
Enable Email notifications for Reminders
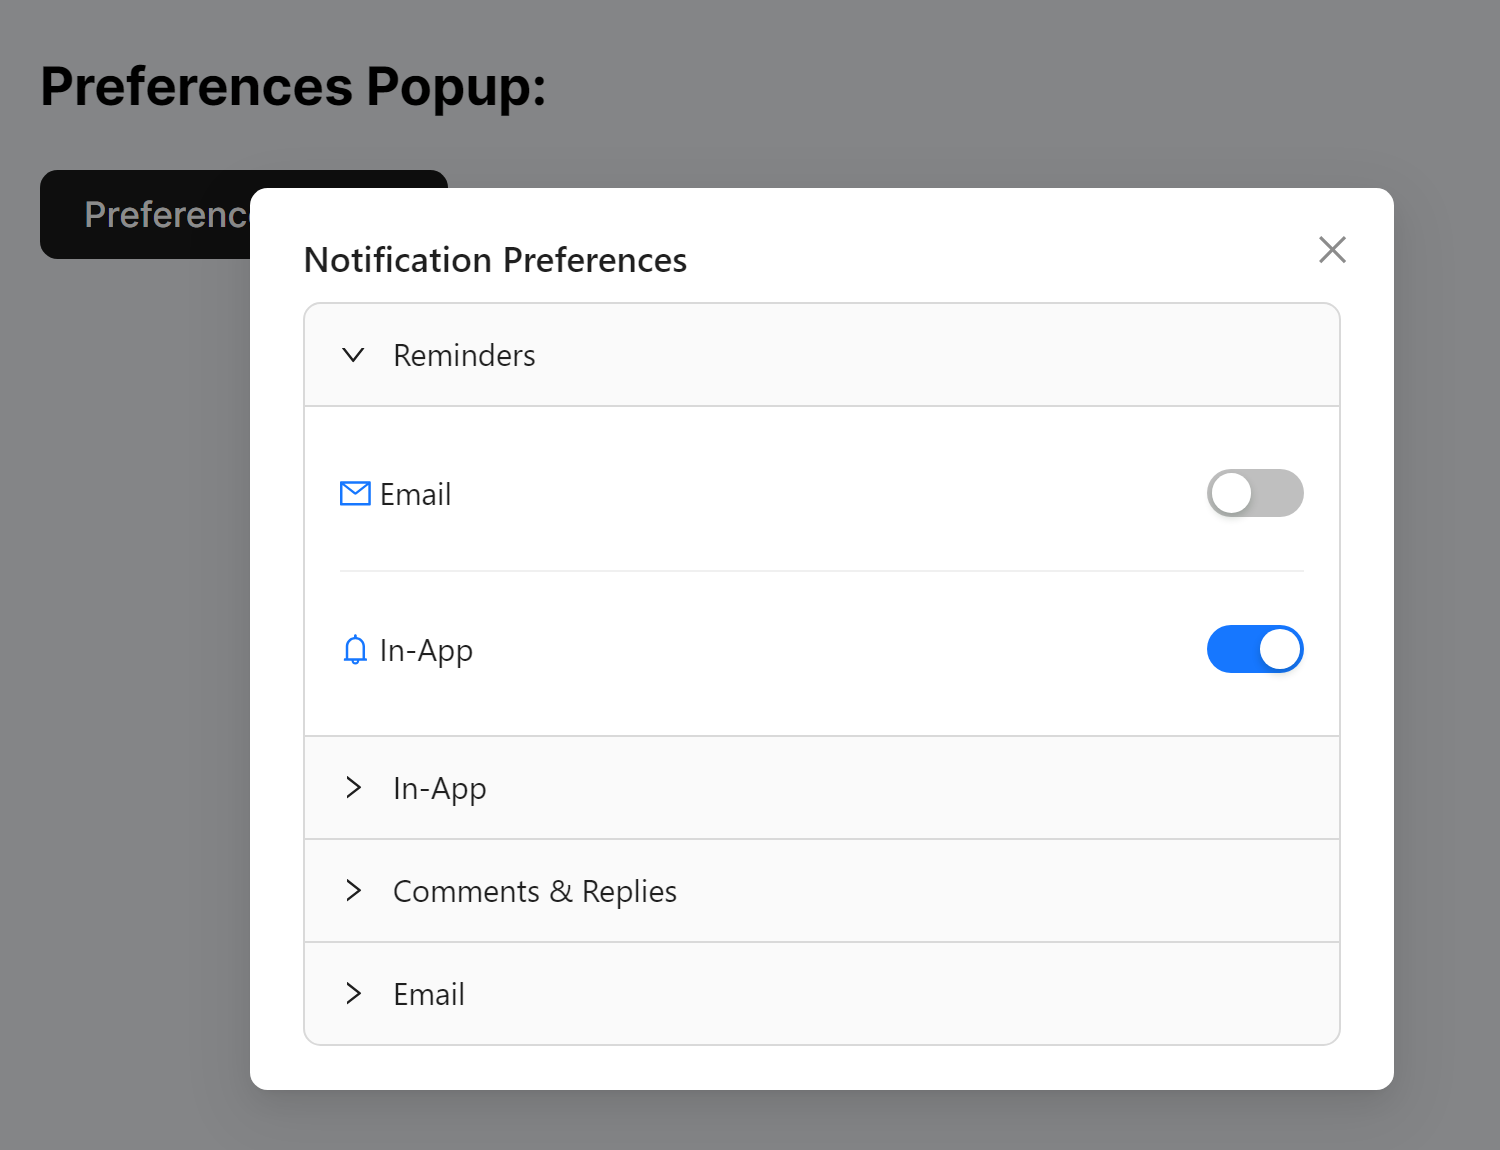click(1255, 493)
